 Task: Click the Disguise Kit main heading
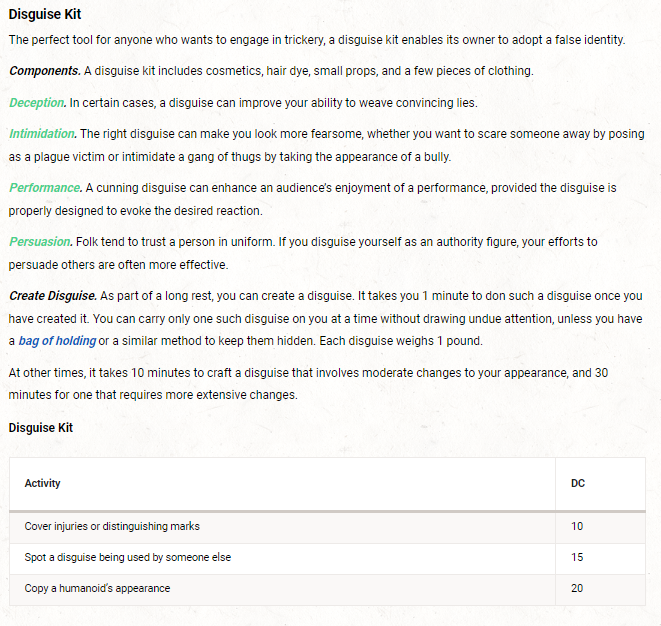pyautogui.click(x=45, y=14)
